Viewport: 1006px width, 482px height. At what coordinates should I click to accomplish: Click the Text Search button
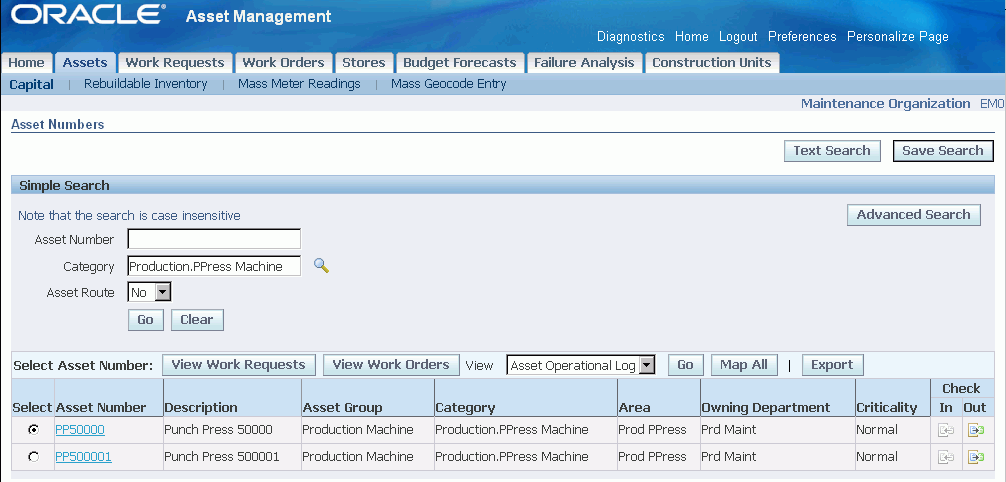832,151
